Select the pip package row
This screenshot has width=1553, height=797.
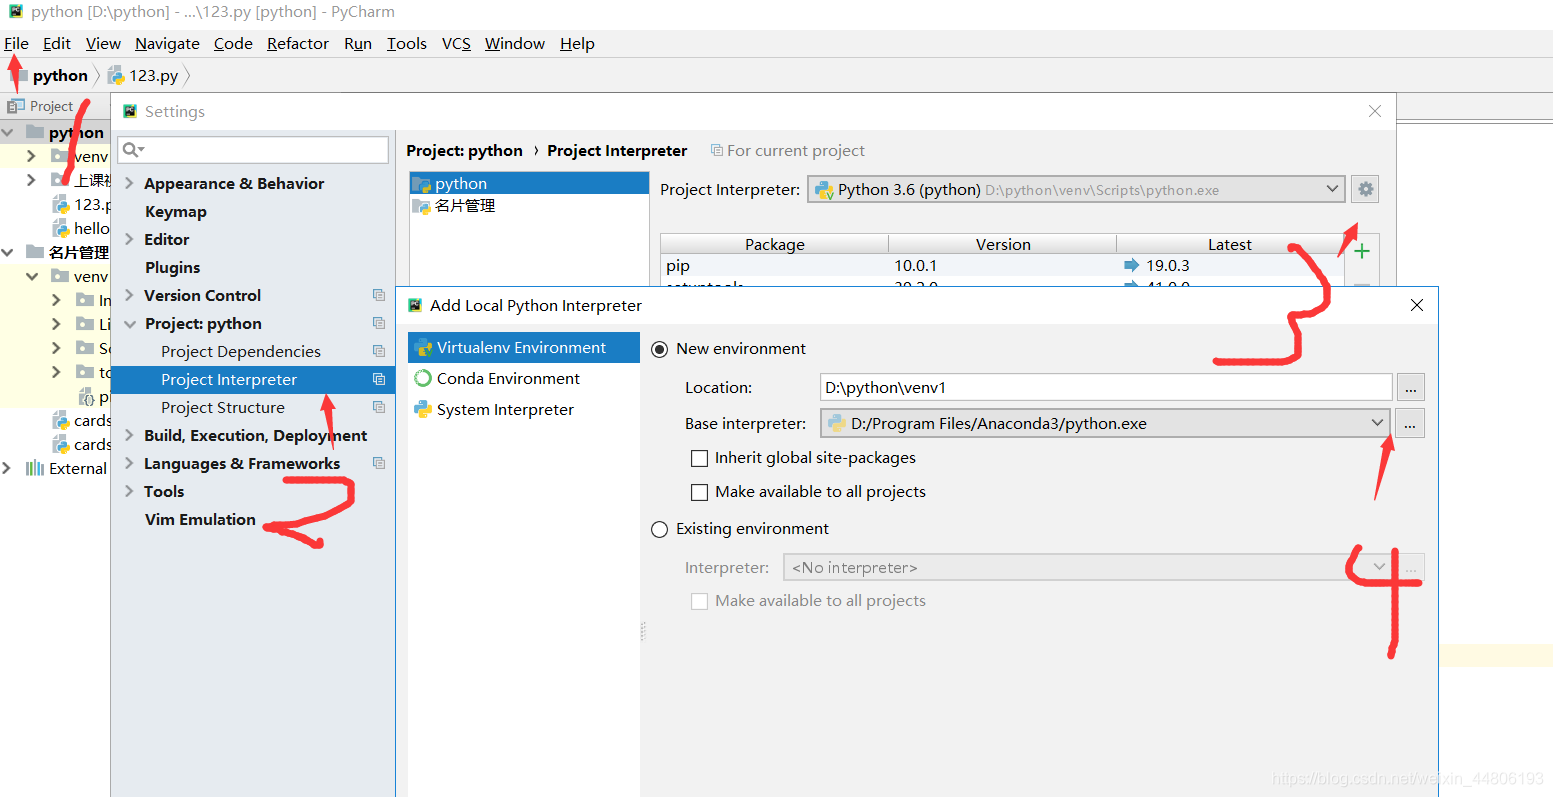pos(1002,266)
